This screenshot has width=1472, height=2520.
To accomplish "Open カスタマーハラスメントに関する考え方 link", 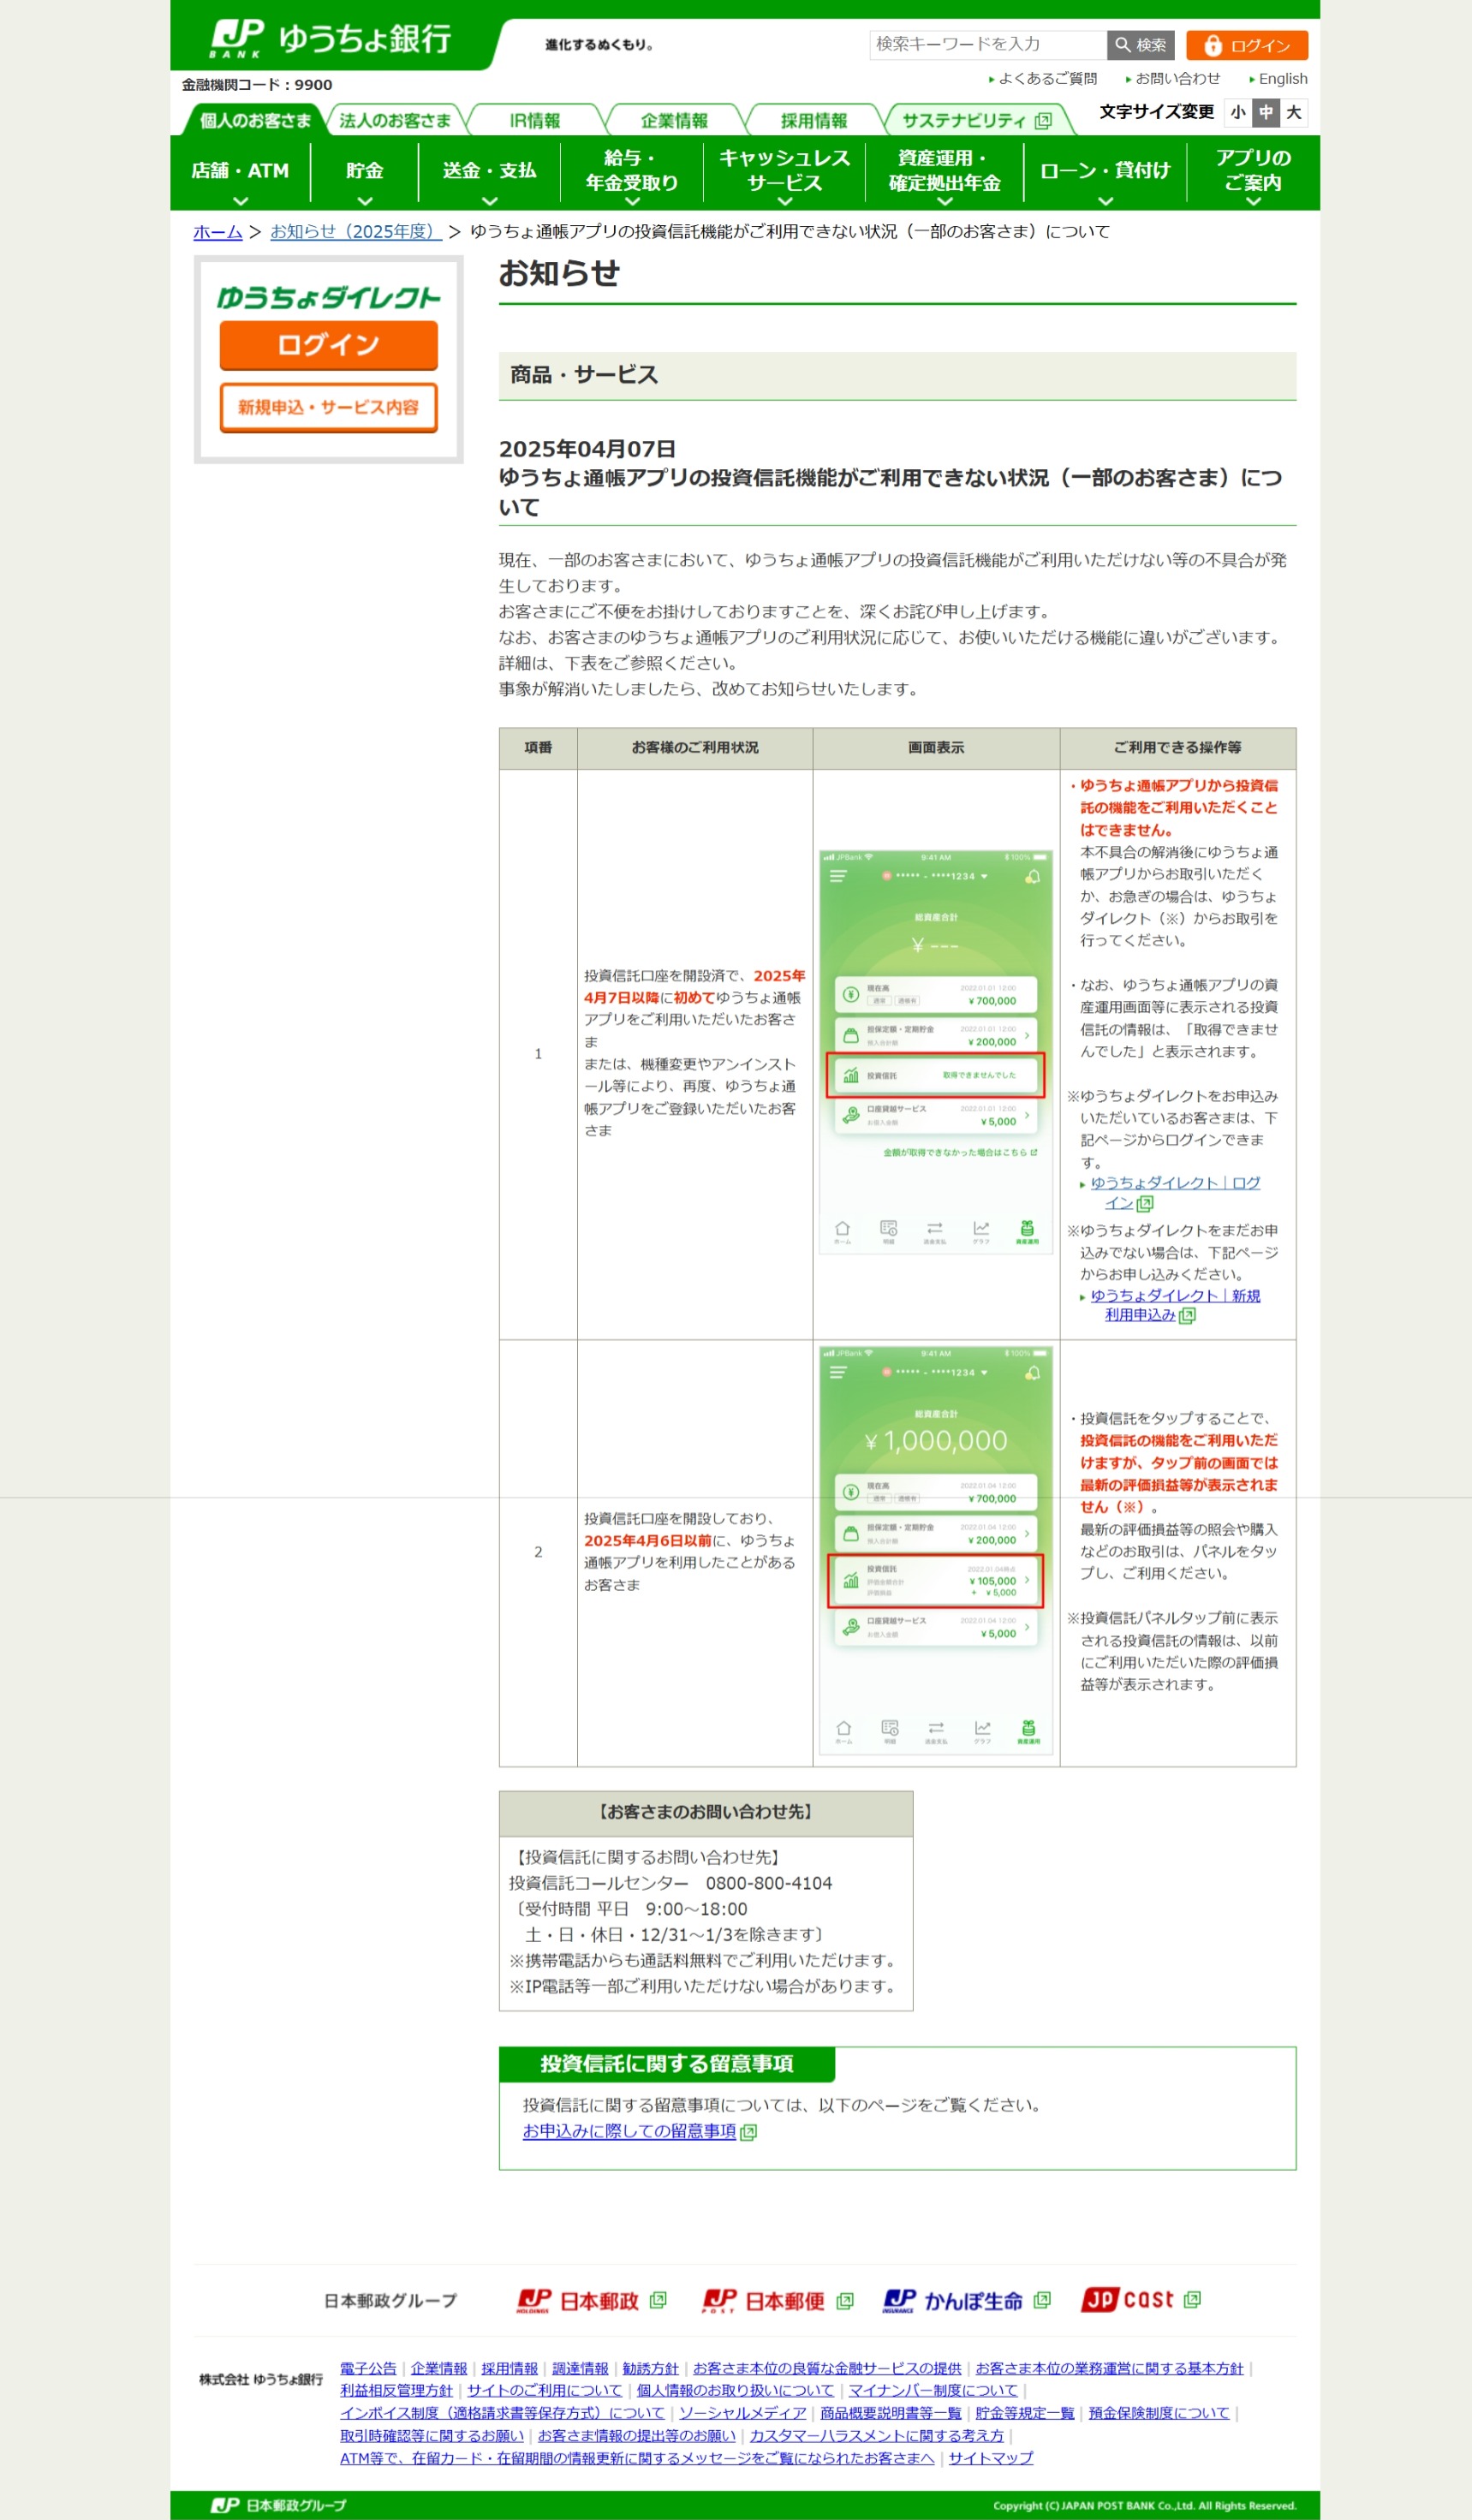I will (877, 2436).
